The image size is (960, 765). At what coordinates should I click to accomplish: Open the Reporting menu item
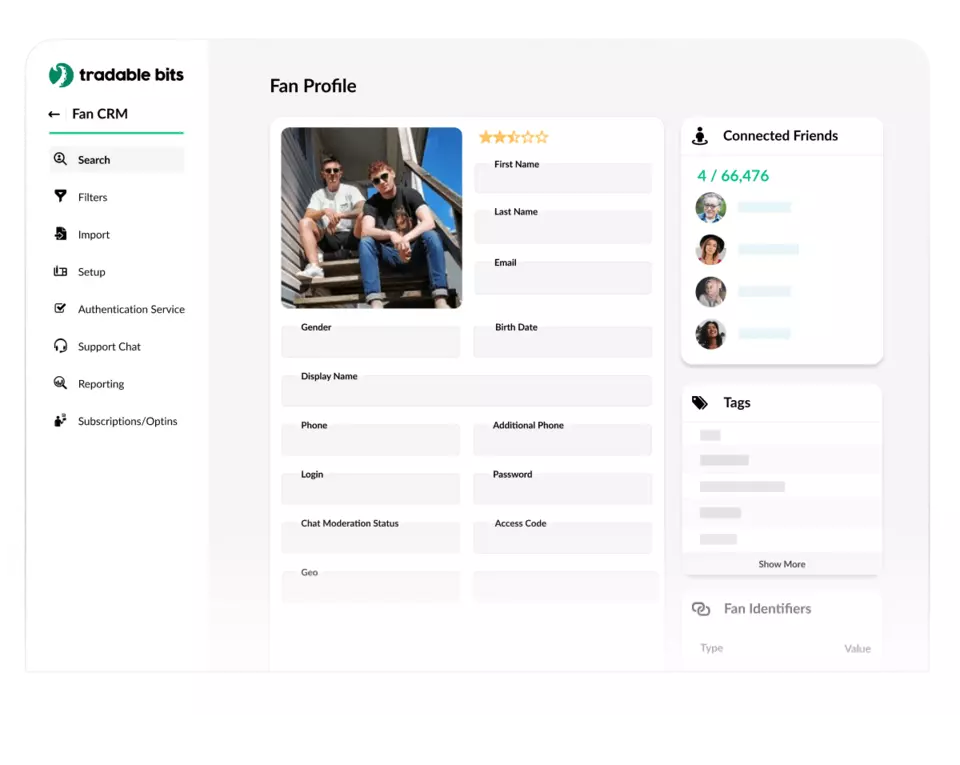click(101, 384)
